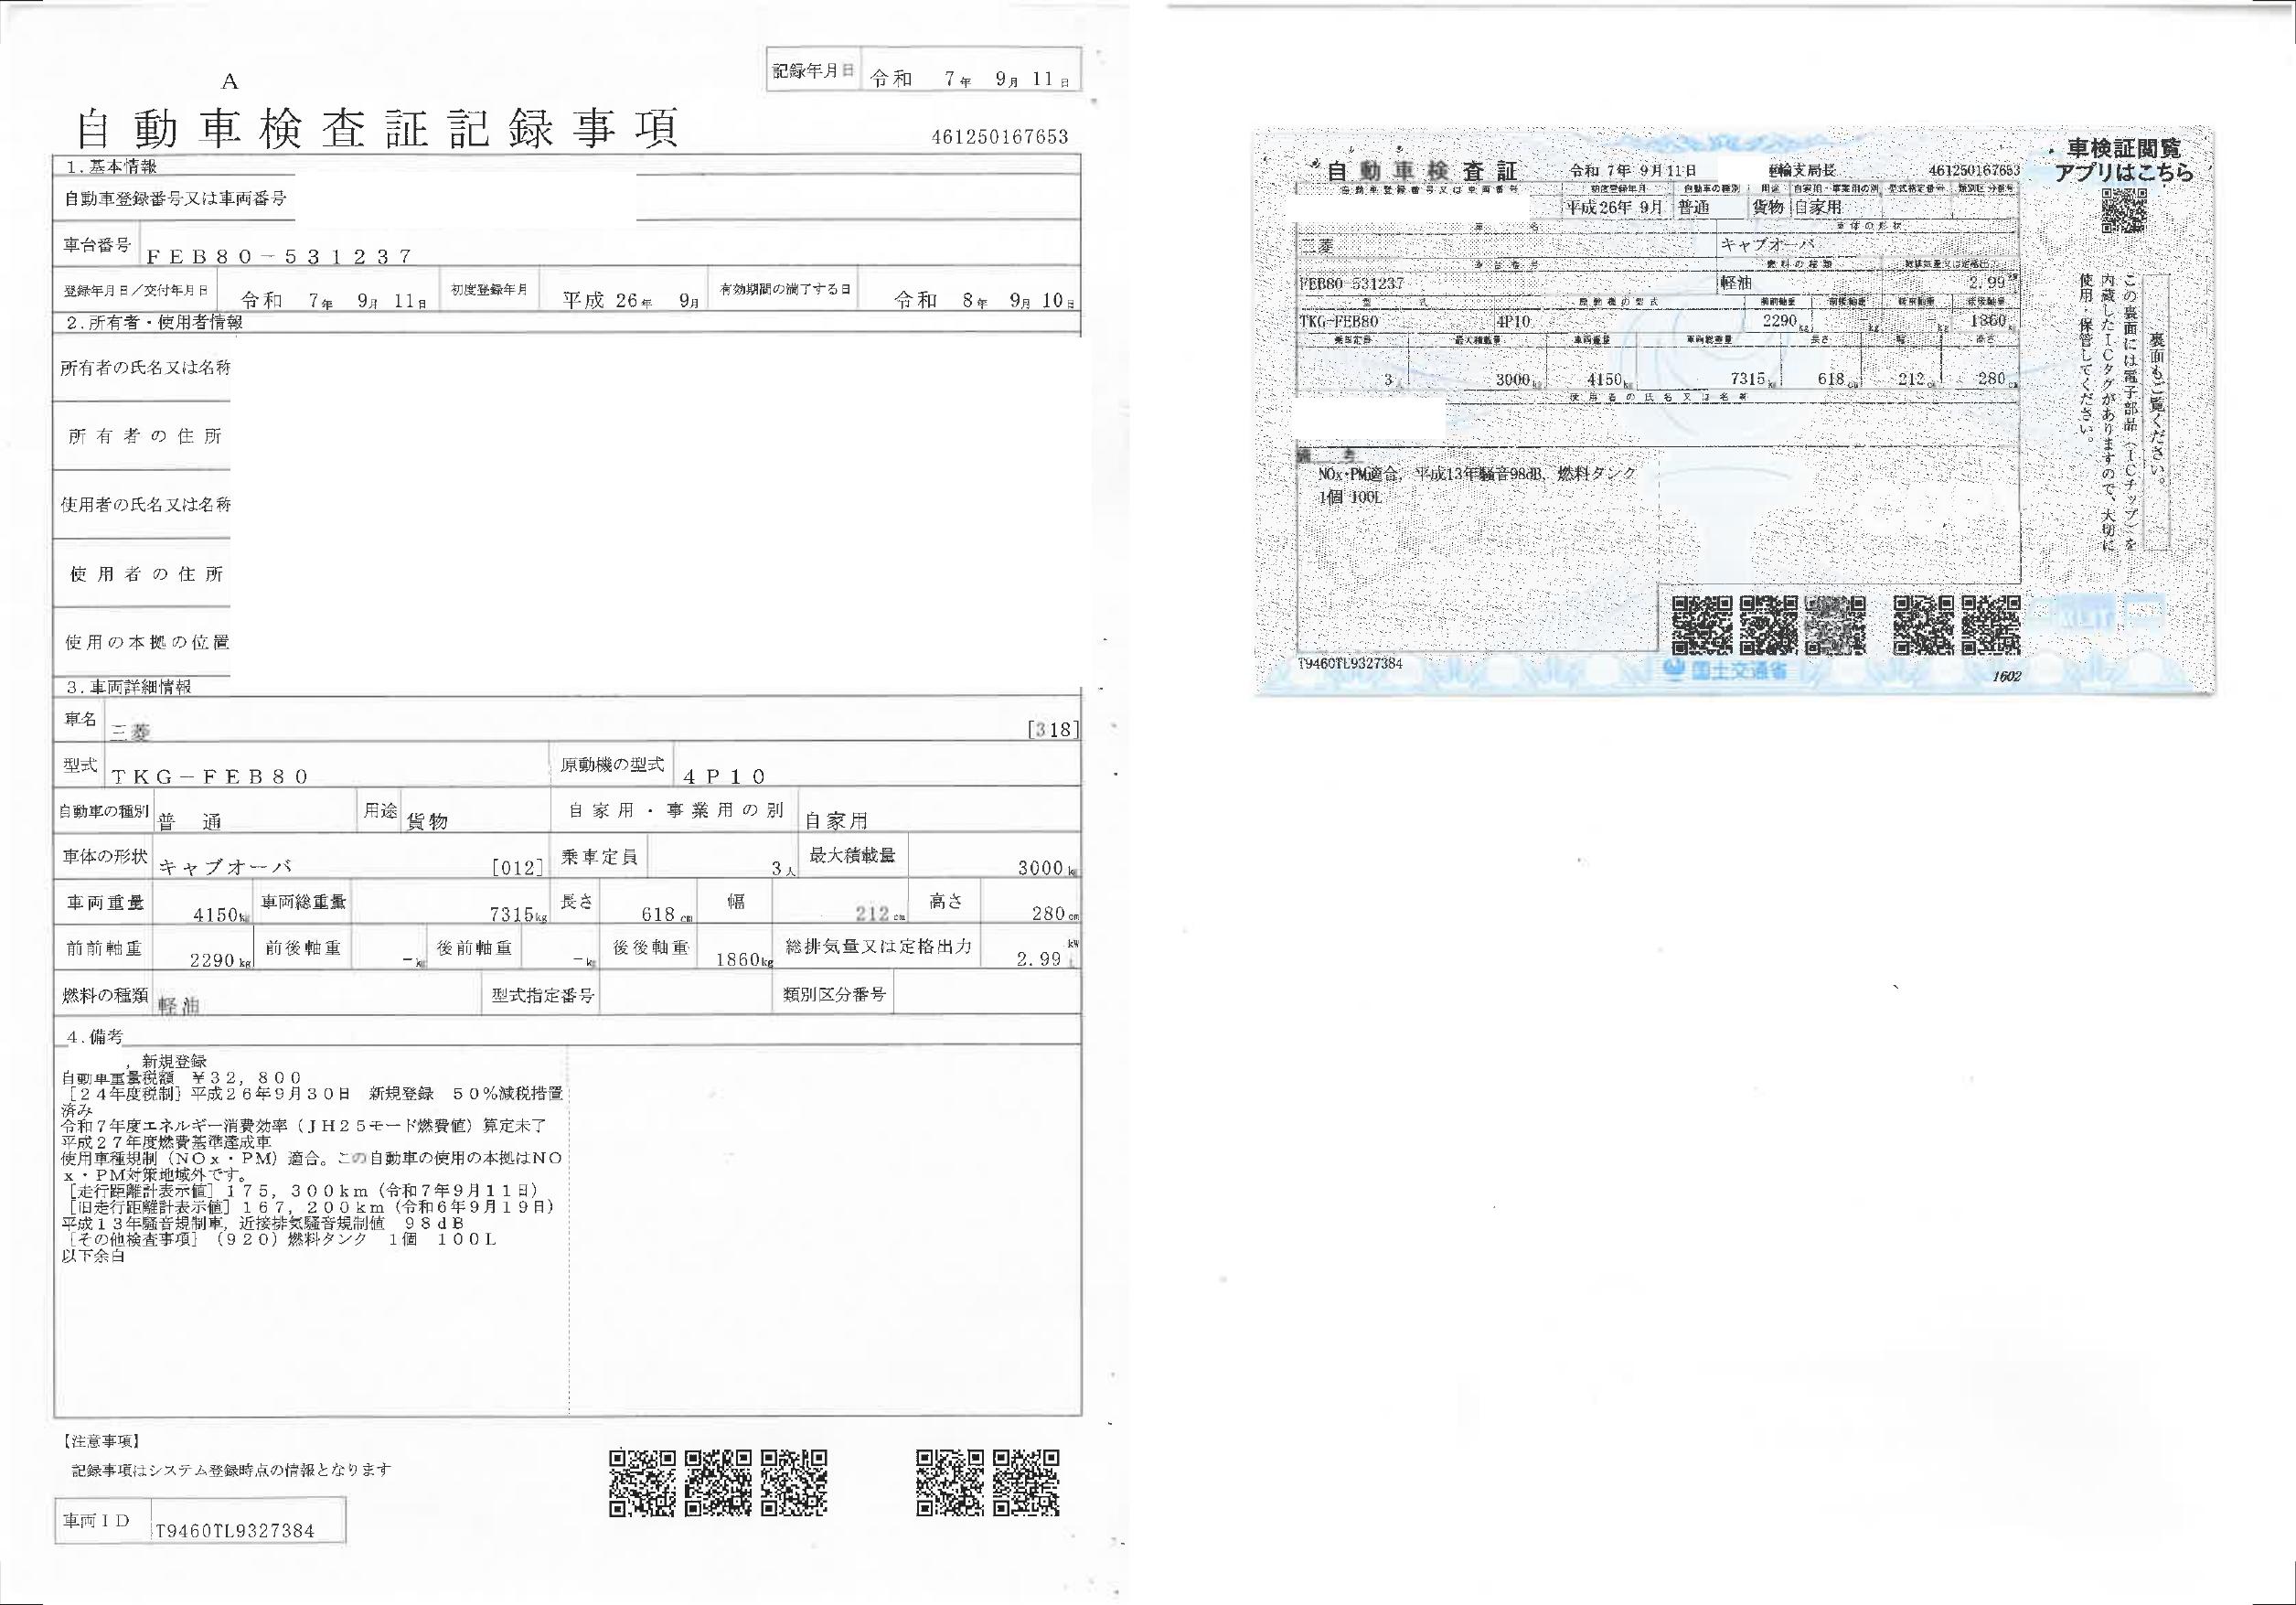Click the 自動車検査証記録事項 main title
Image resolution: width=2296 pixels, height=1605 pixels.
378,130
